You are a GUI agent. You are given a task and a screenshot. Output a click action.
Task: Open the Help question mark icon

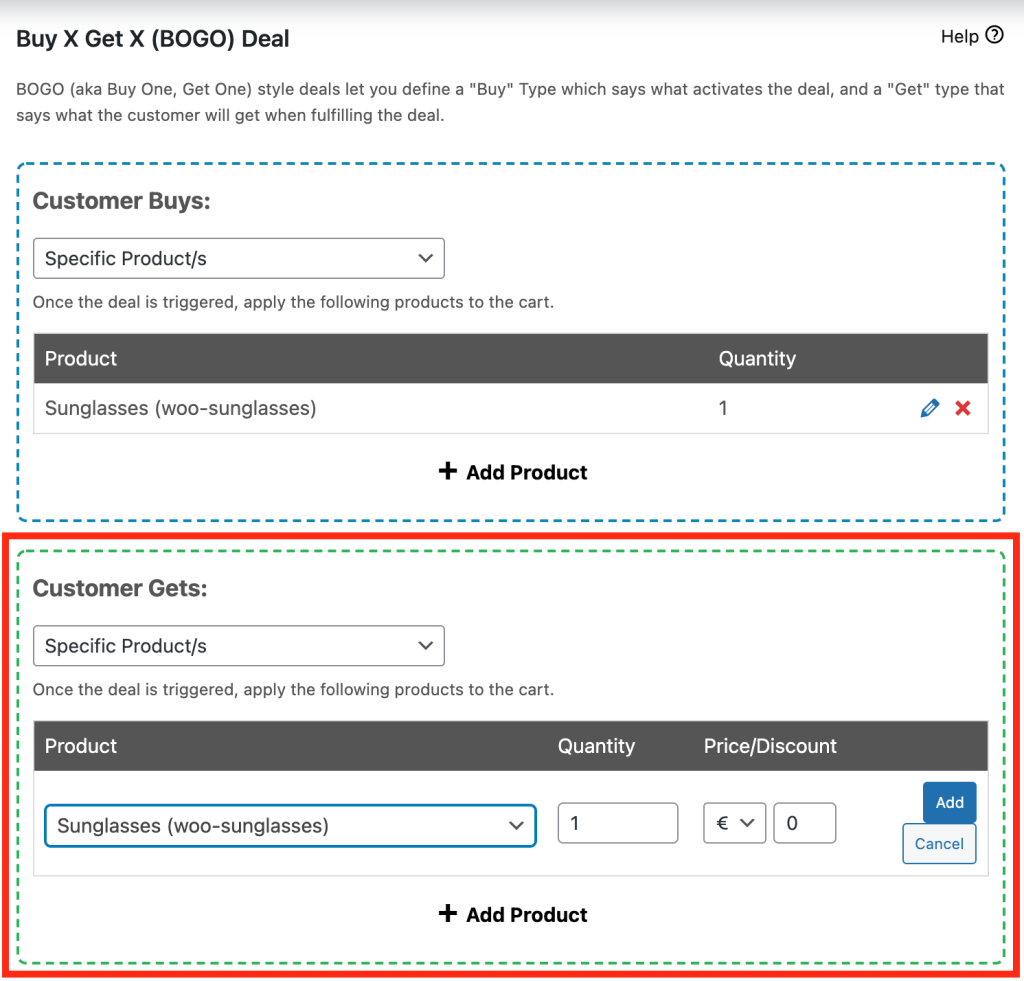pos(994,35)
